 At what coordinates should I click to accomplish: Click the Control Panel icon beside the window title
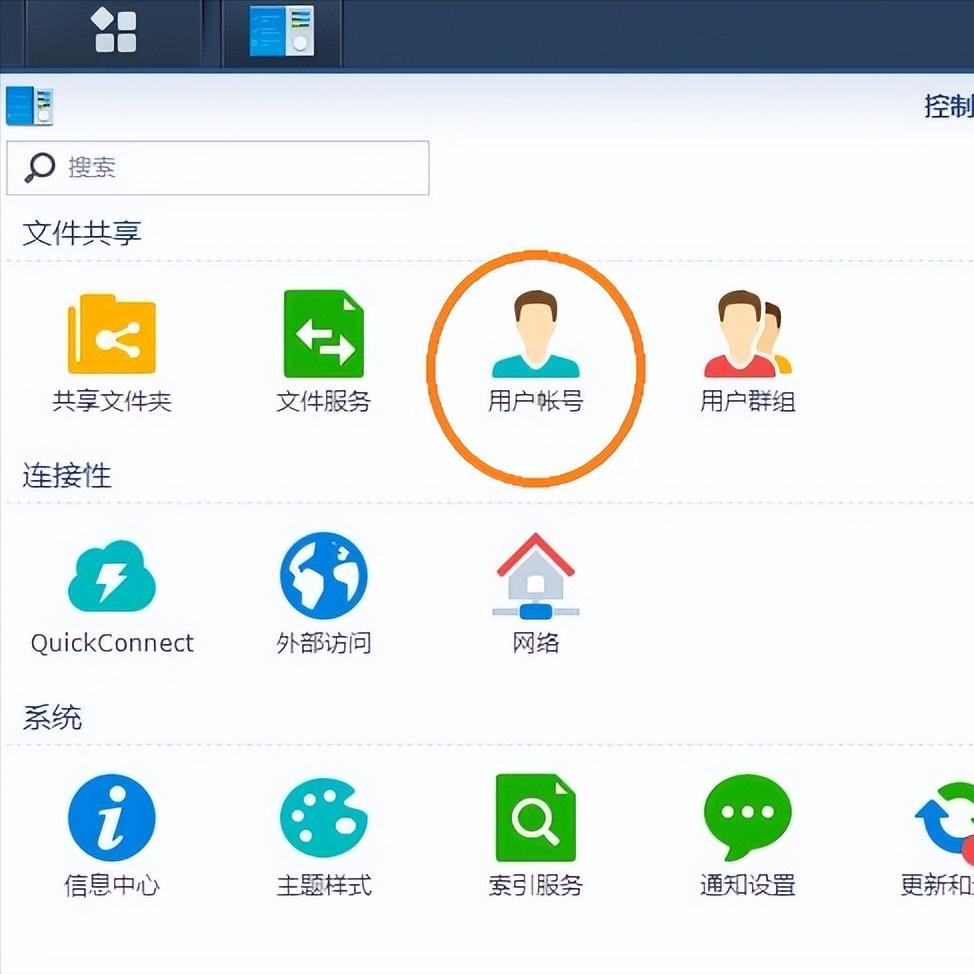coord(27,104)
